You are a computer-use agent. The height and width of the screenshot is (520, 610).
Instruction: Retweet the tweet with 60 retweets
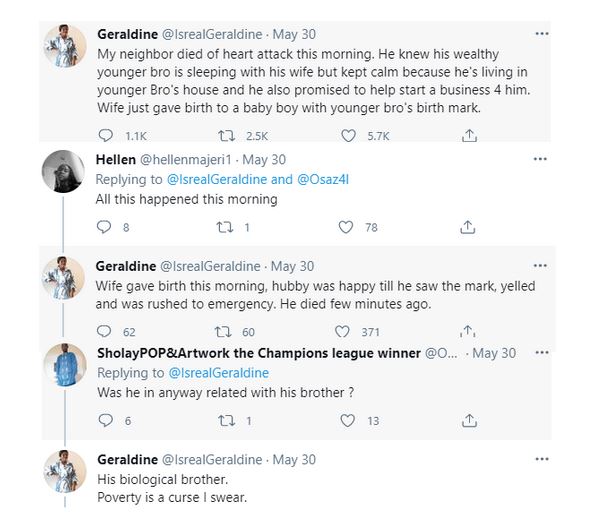click(224, 331)
